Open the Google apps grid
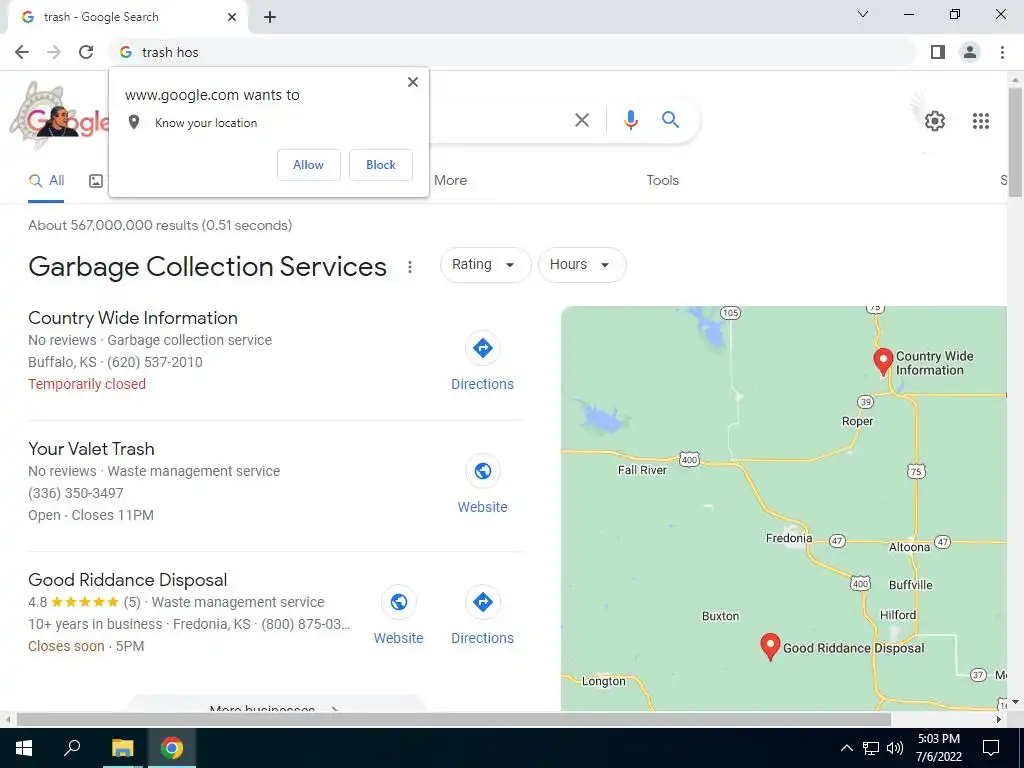The image size is (1024, 768). pos(980,121)
